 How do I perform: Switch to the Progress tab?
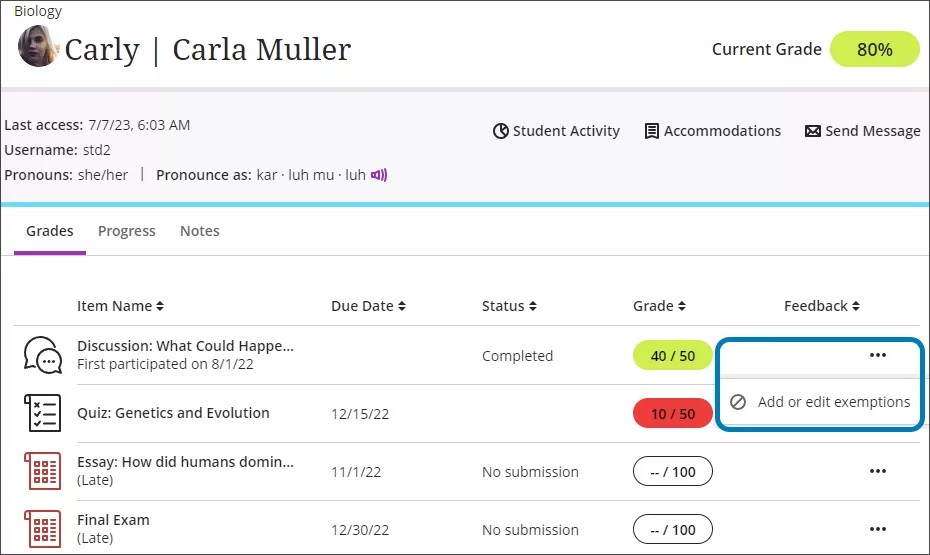[127, 231]
